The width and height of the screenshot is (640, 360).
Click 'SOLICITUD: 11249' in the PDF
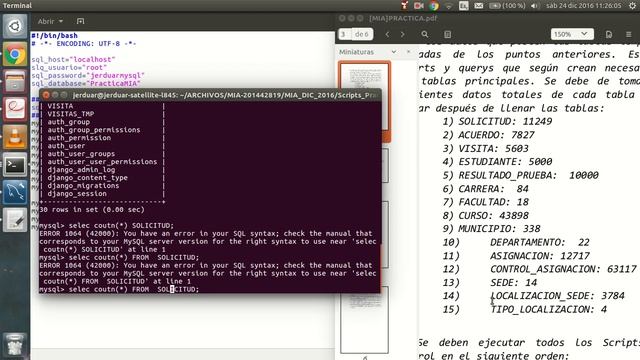coord(505,122)
